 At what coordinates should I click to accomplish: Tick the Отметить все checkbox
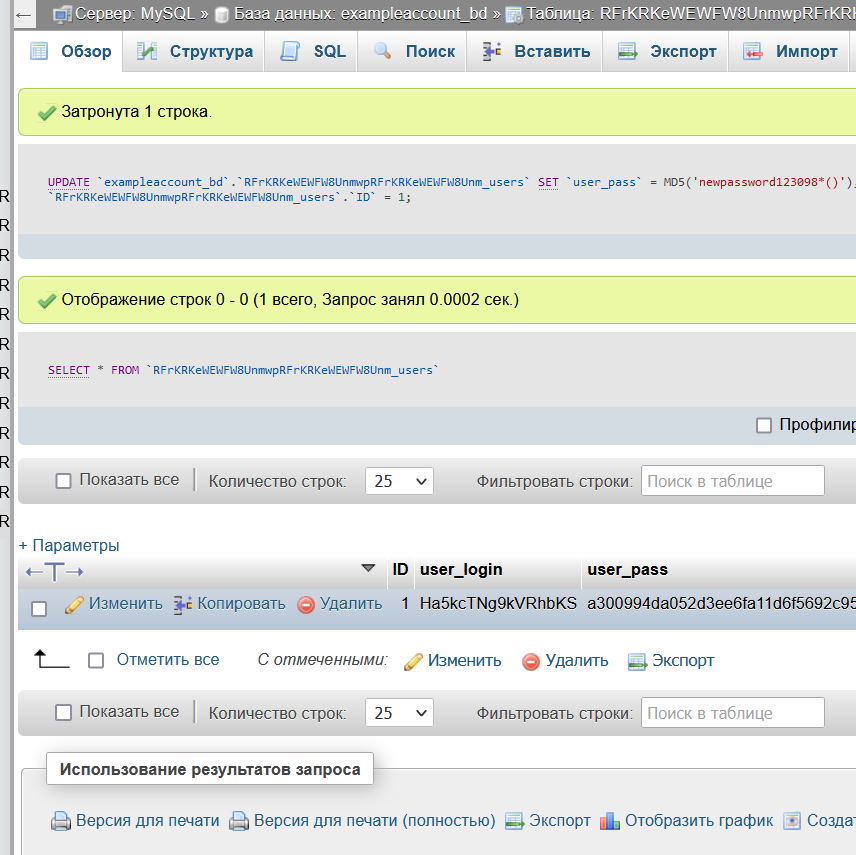[x=96, y=660]
